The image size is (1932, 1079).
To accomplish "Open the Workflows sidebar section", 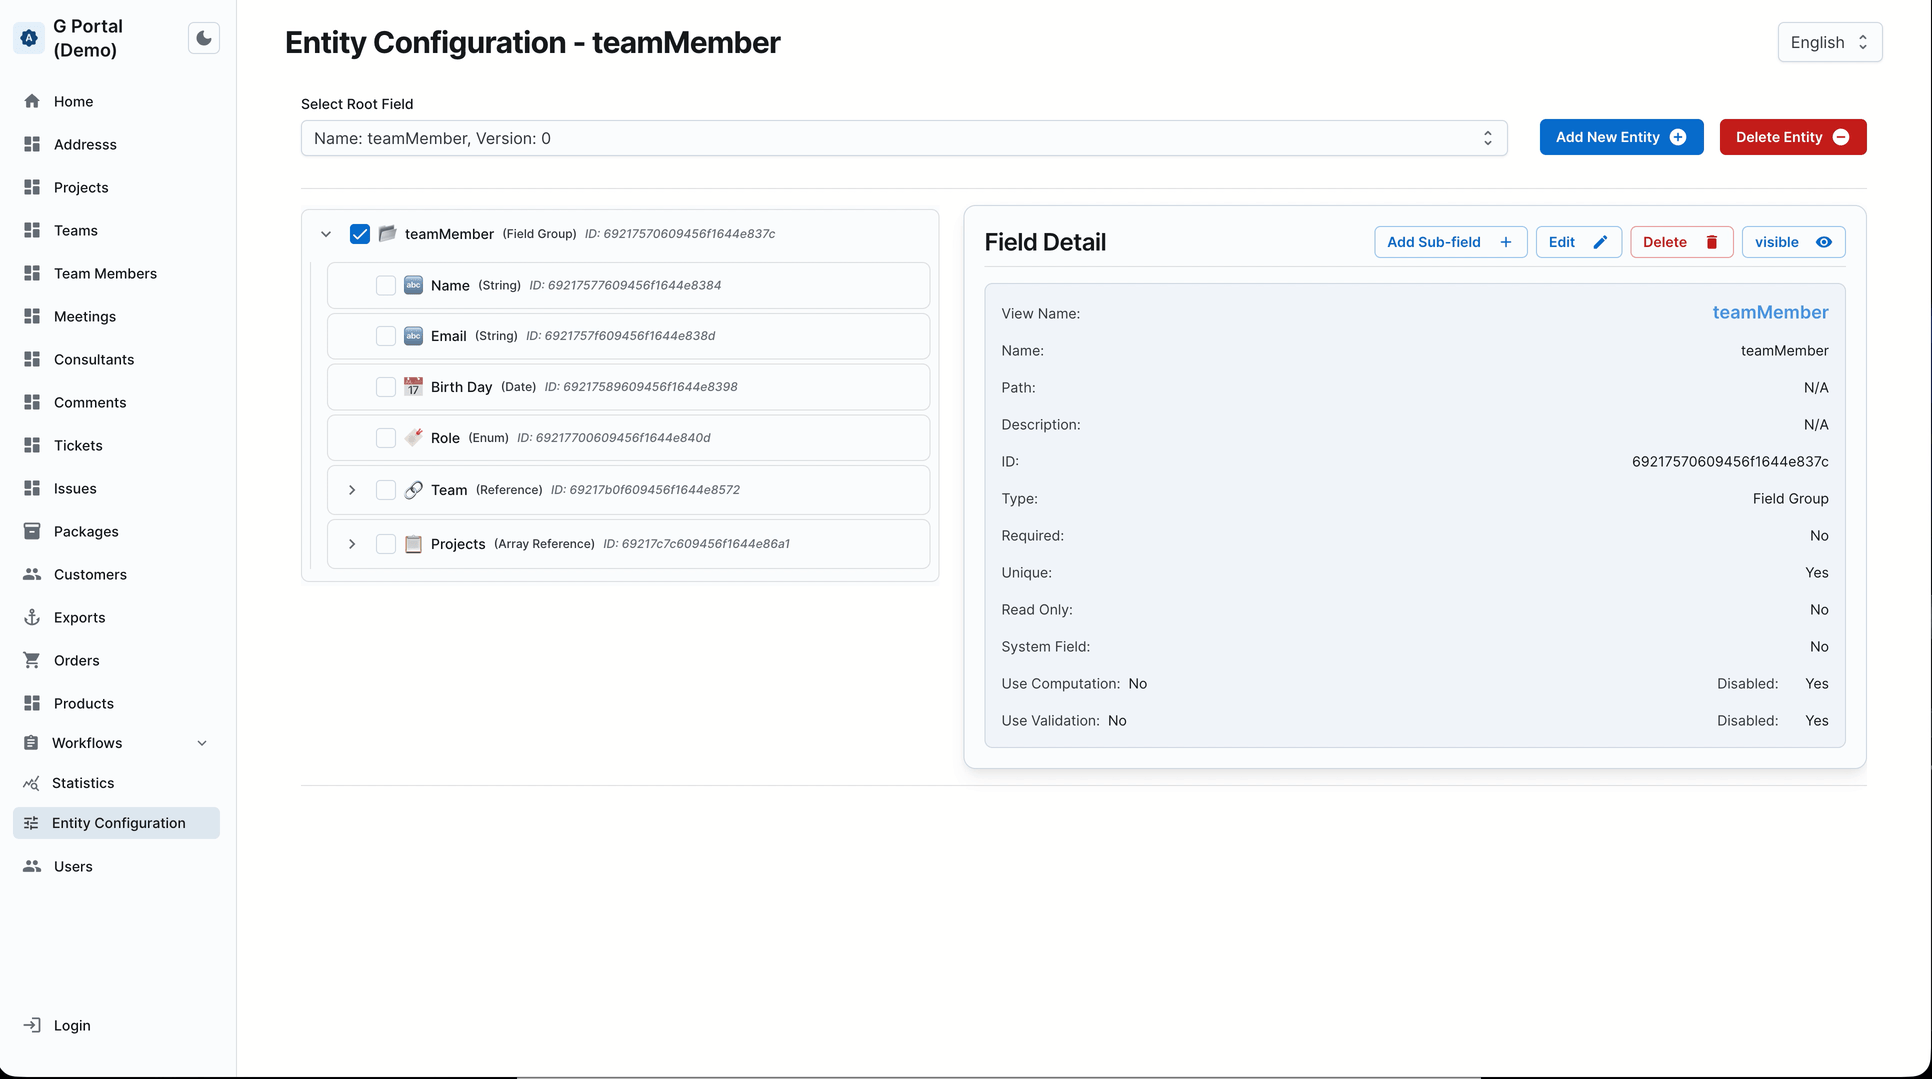I will coord(88,742).
